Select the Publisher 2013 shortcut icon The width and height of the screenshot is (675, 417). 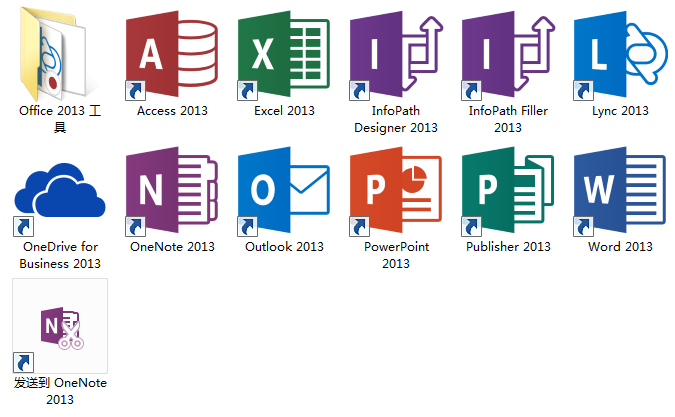(x=508, y=191)
